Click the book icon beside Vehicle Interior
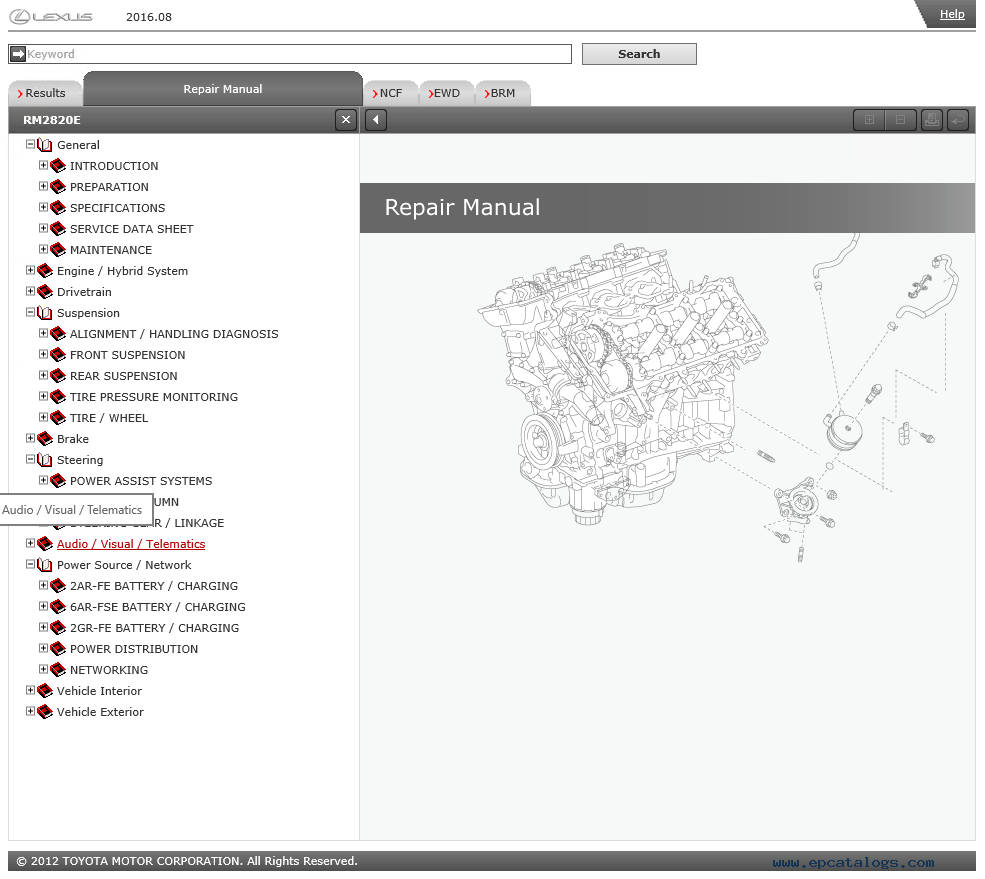This screenshot has height=879, width=985. click(45, 691)
